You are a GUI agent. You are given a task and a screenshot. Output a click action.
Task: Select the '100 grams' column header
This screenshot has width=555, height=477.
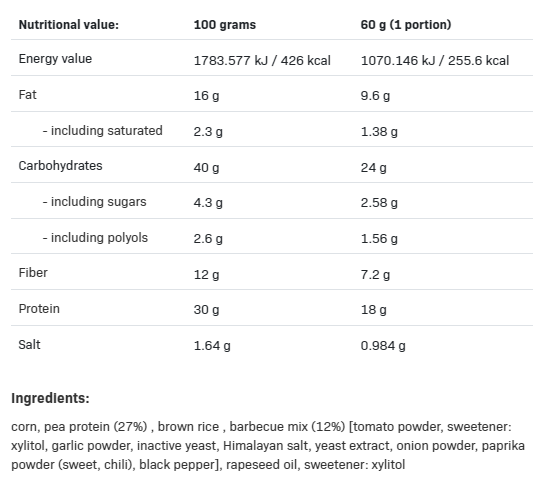coord(225,25)
